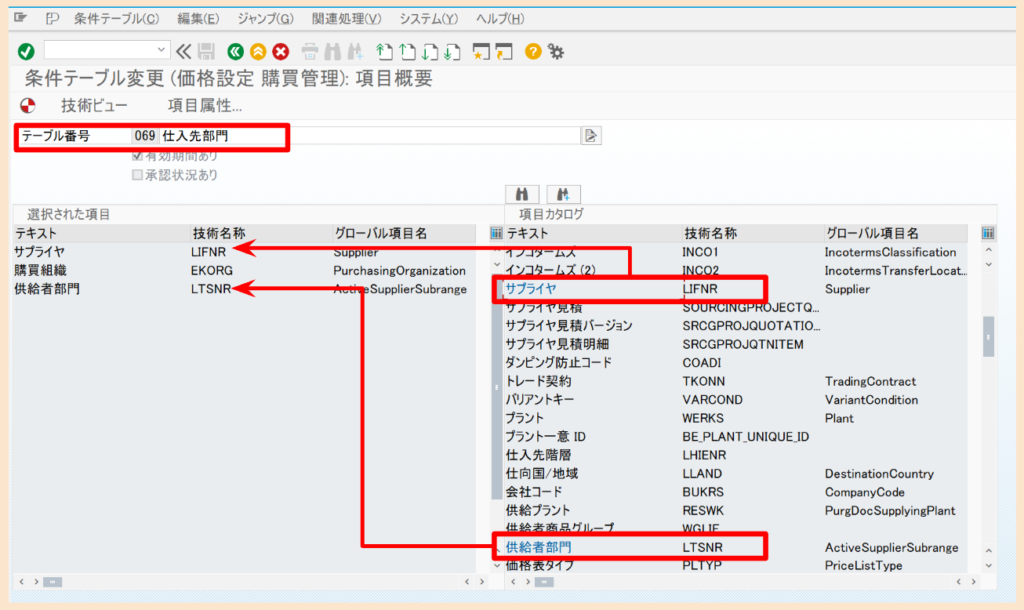Open a new GUI window icon
Screen dimensions: 1024x610
coord(481,51)
